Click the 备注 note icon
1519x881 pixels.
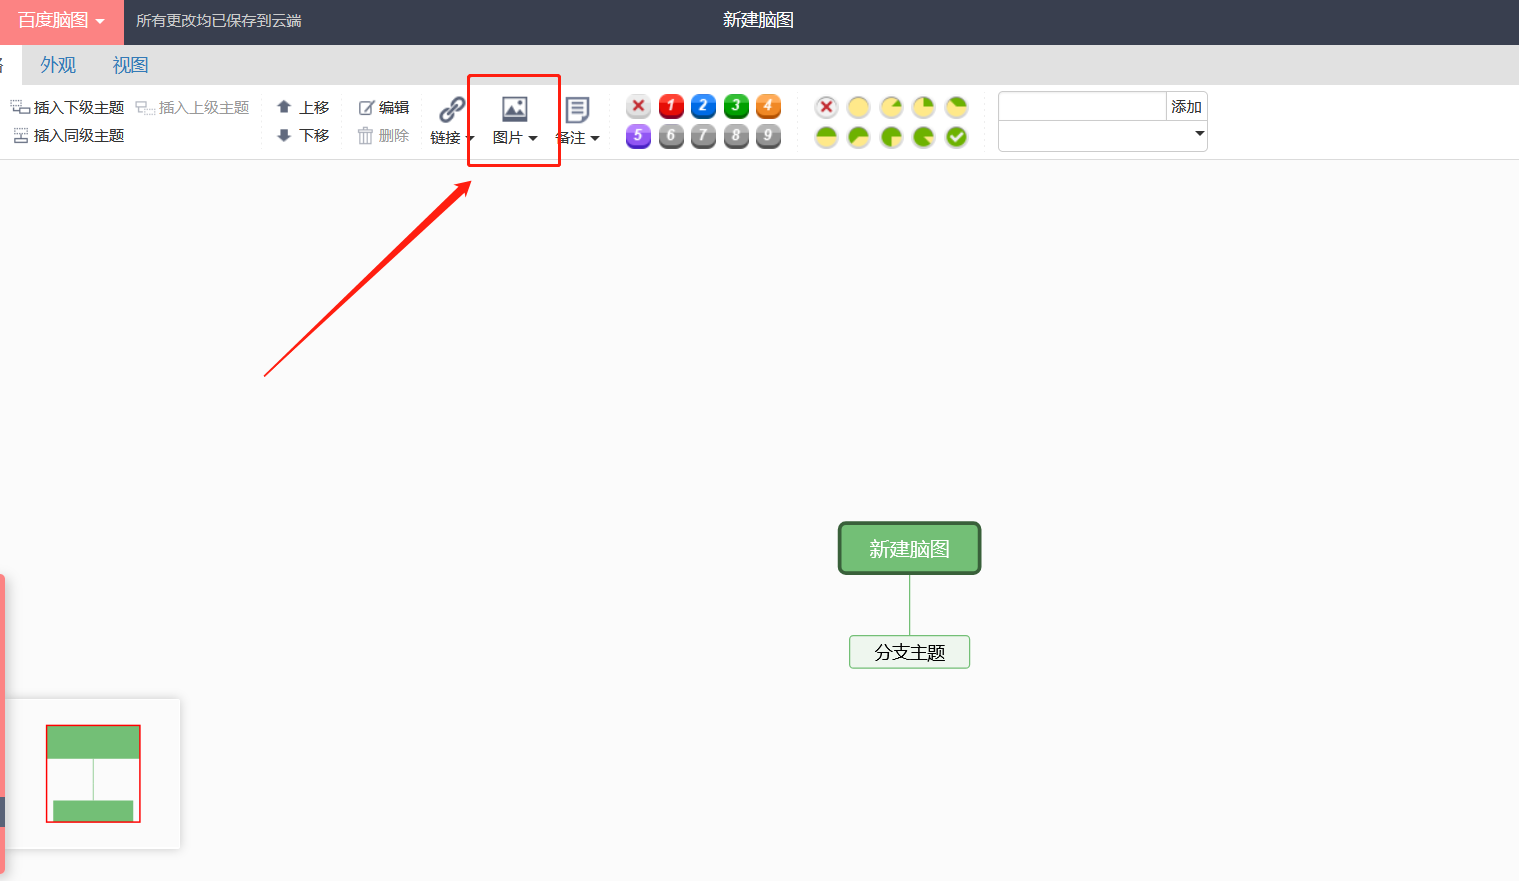[x=577, y=108]
